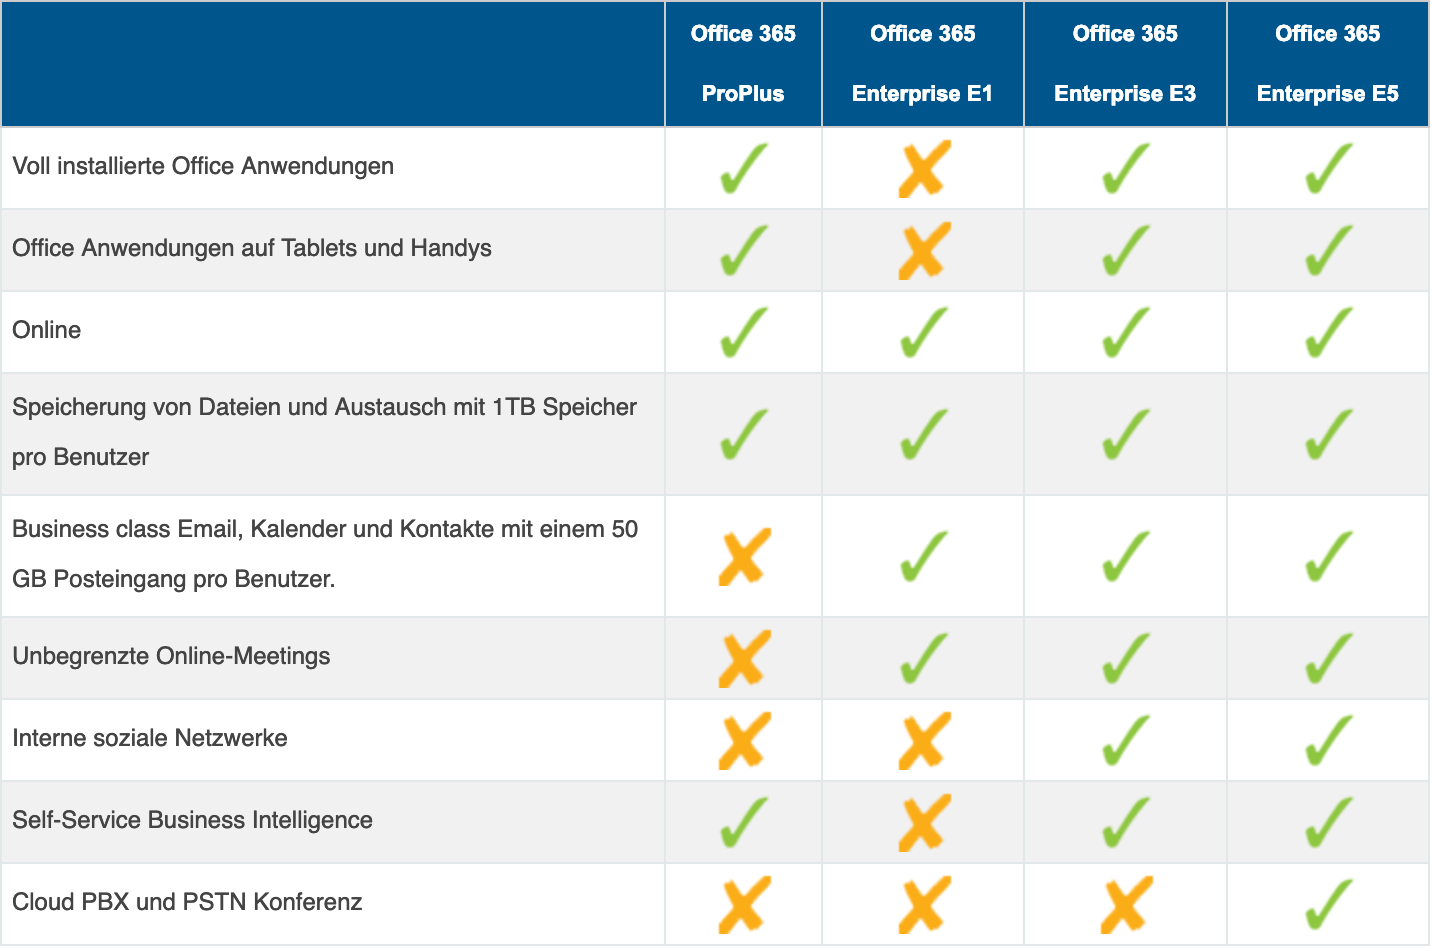The width and height of the screenshot is (1432, 948).
Task: Click the ProPlus checkmark for 1TB Speicher row
Action: (x=744, y=434)
